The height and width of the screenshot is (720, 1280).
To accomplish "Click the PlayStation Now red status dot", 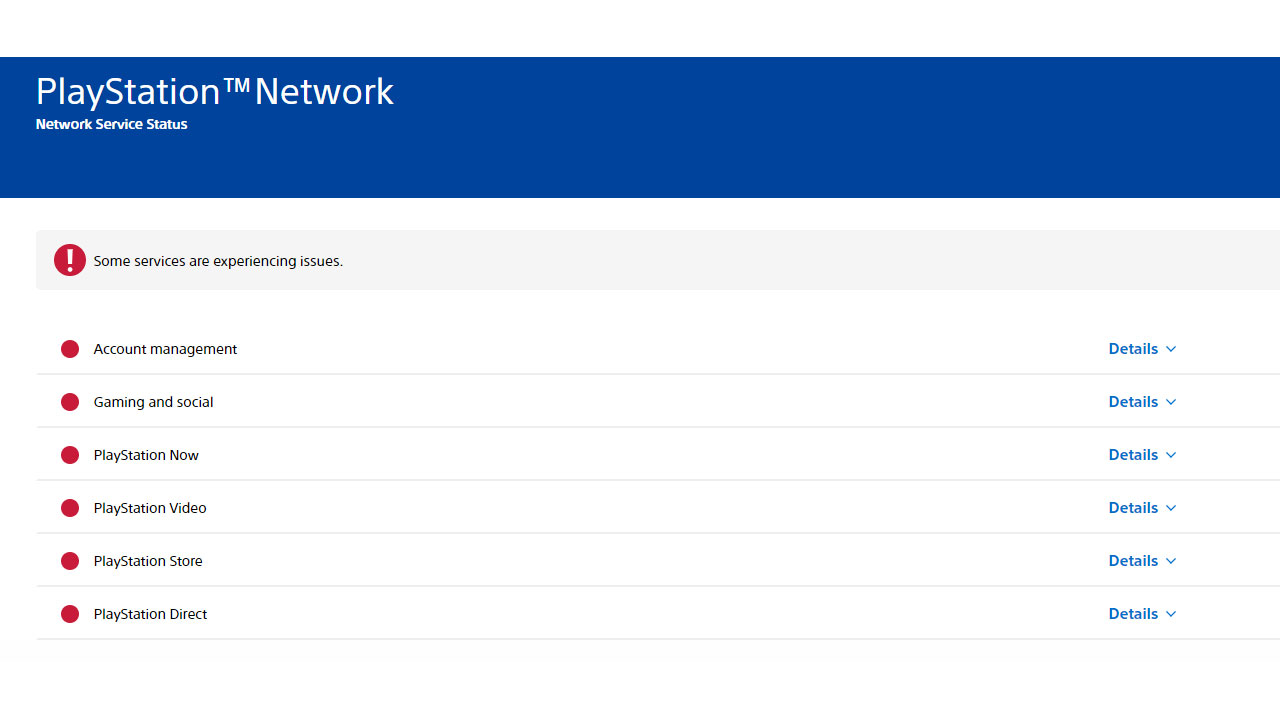I will pyautogui.click(x=70, y=455).
